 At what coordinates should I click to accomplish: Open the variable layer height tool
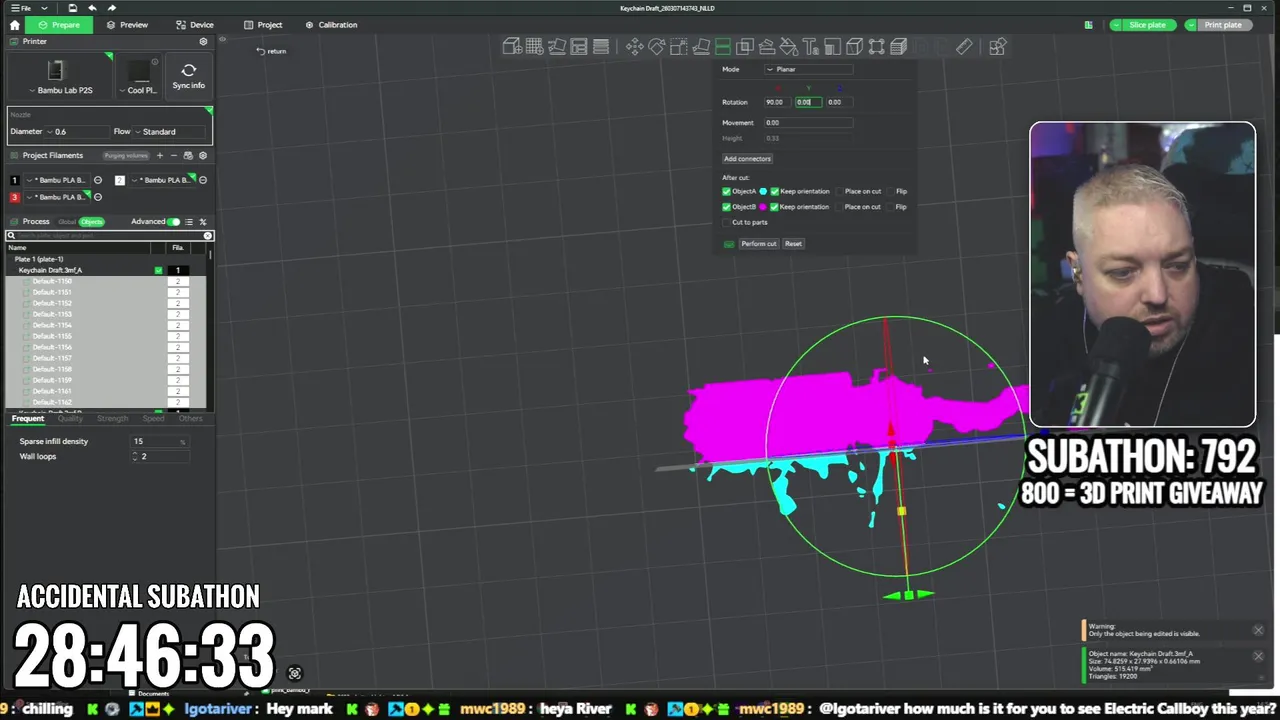[x=601, y=47]
